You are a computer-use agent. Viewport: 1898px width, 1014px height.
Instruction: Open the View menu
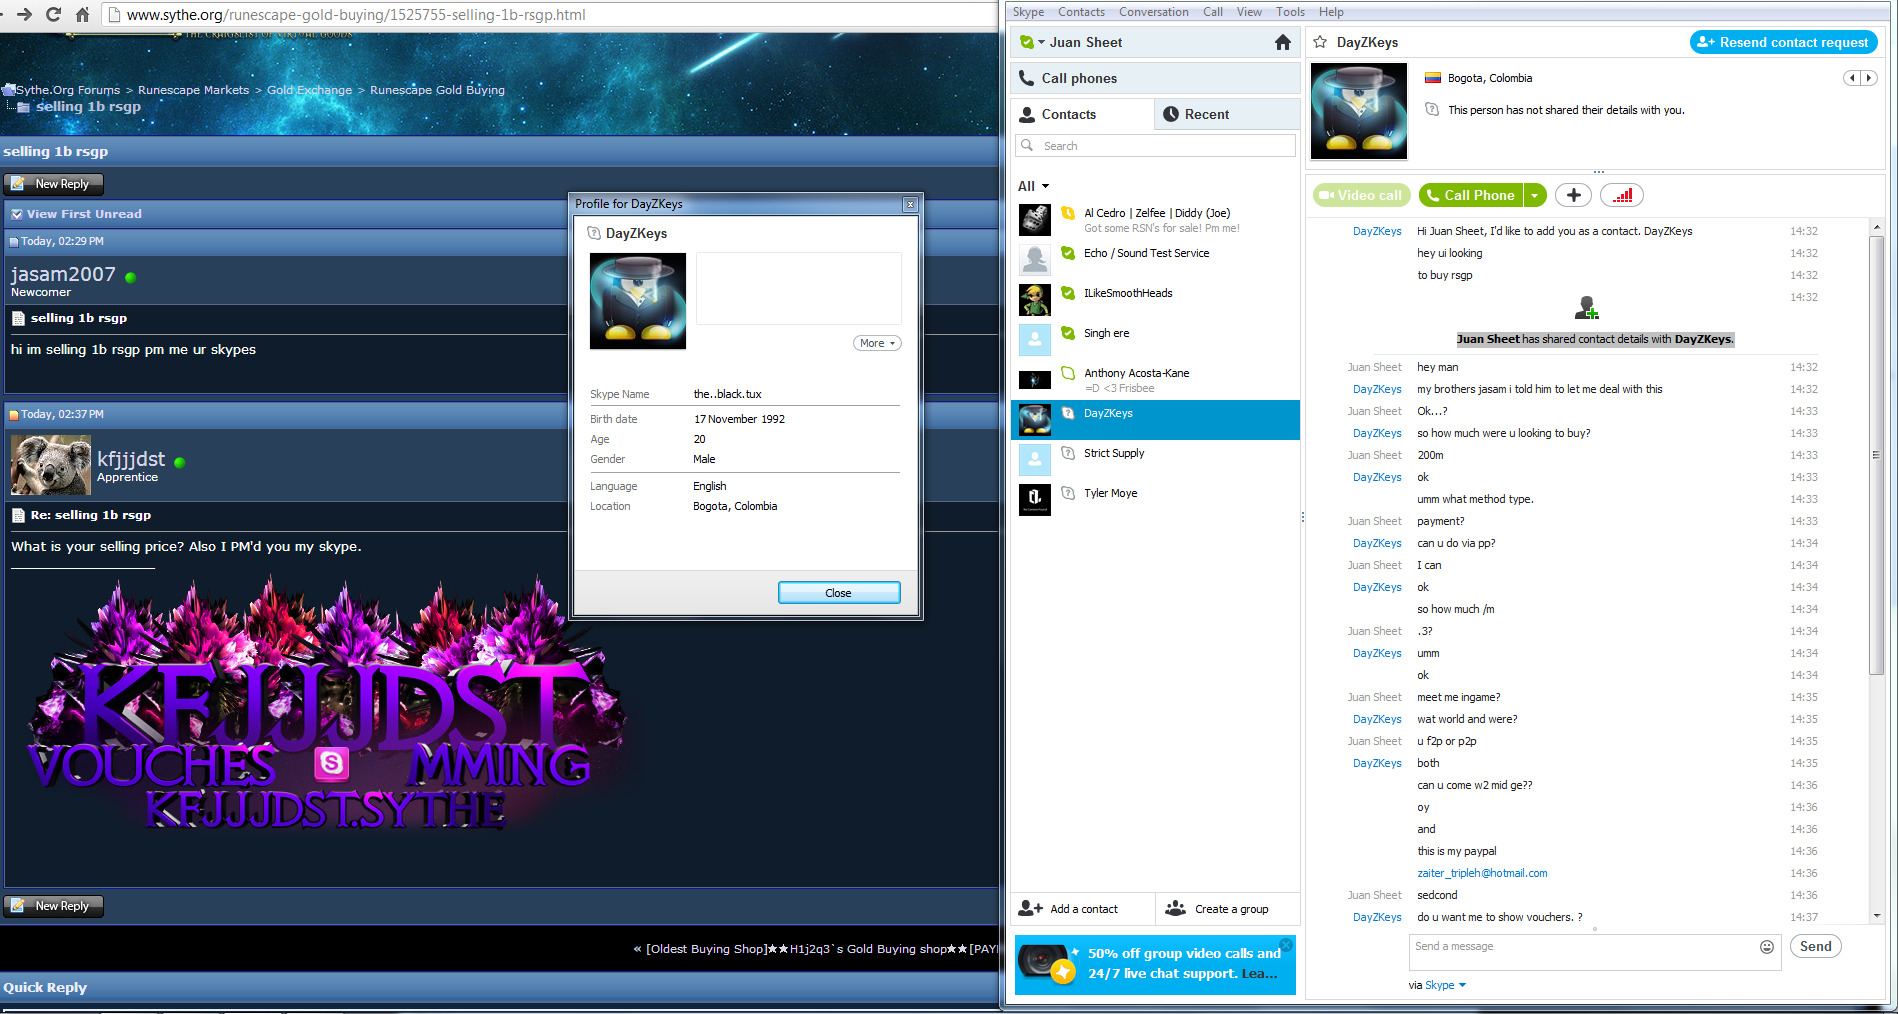click(1249, 12)
